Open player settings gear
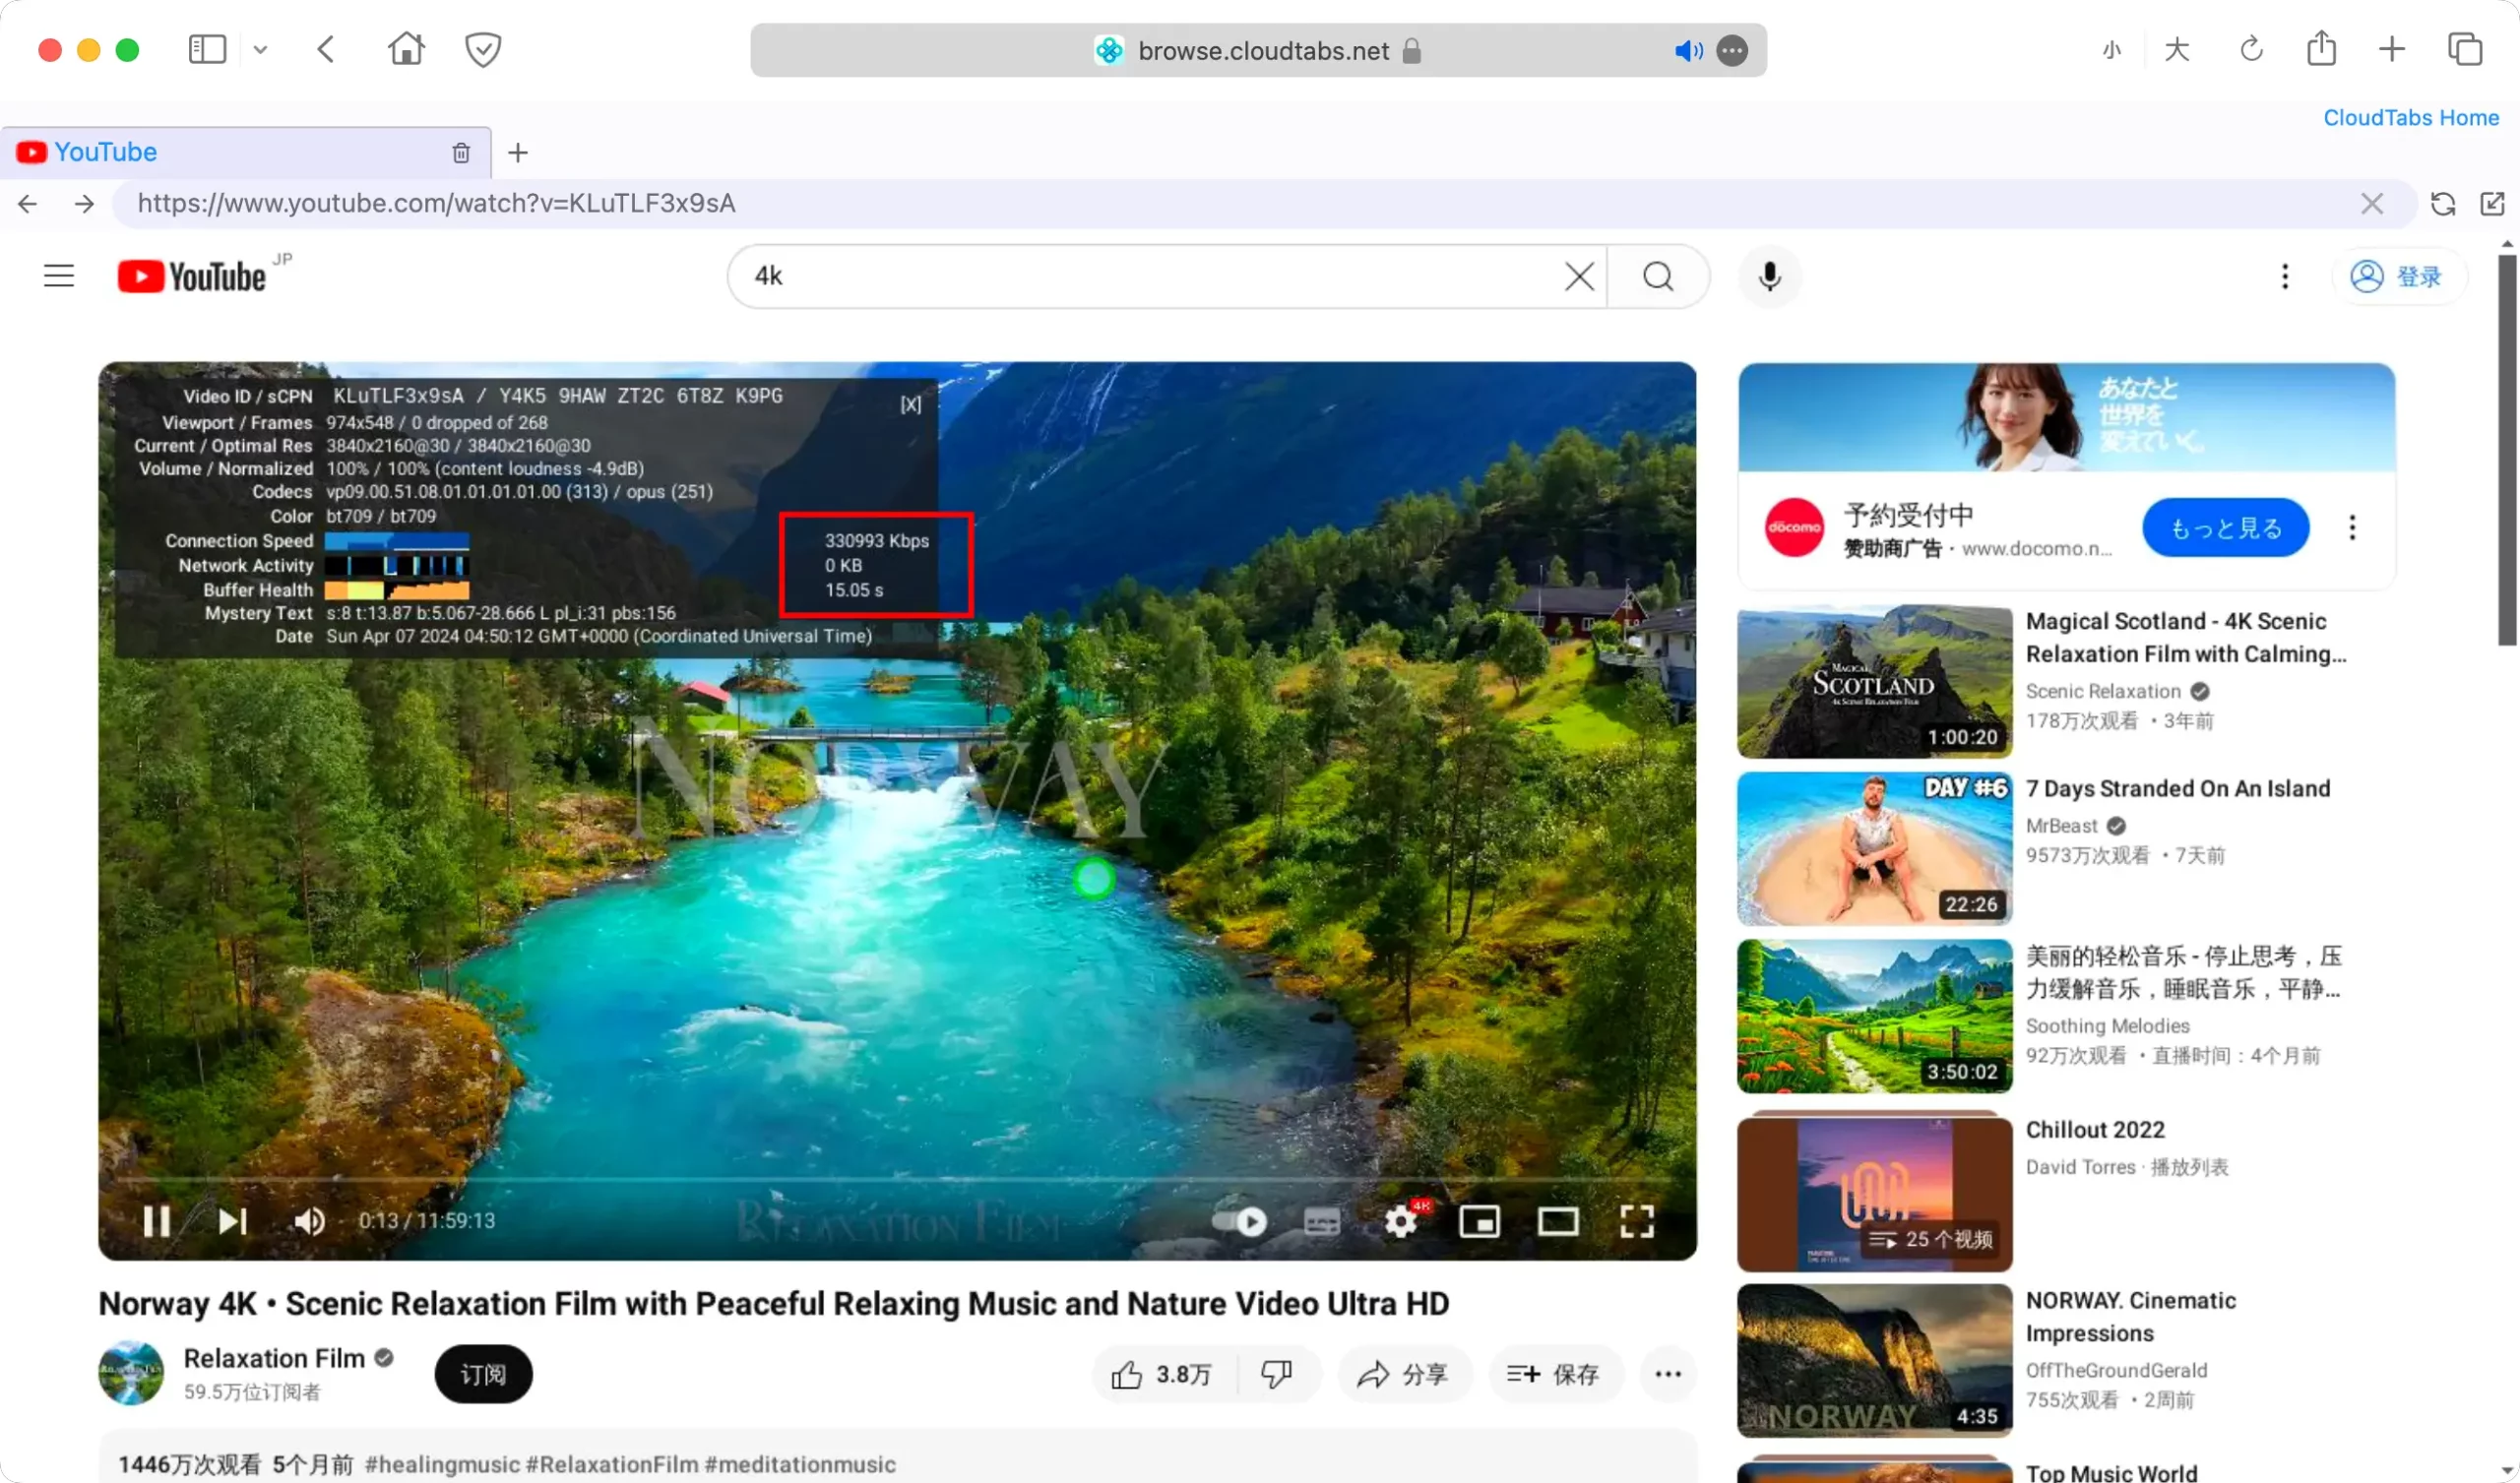Image resolution: width=2520 pixels, height=1483 pixels. 1400,1221
